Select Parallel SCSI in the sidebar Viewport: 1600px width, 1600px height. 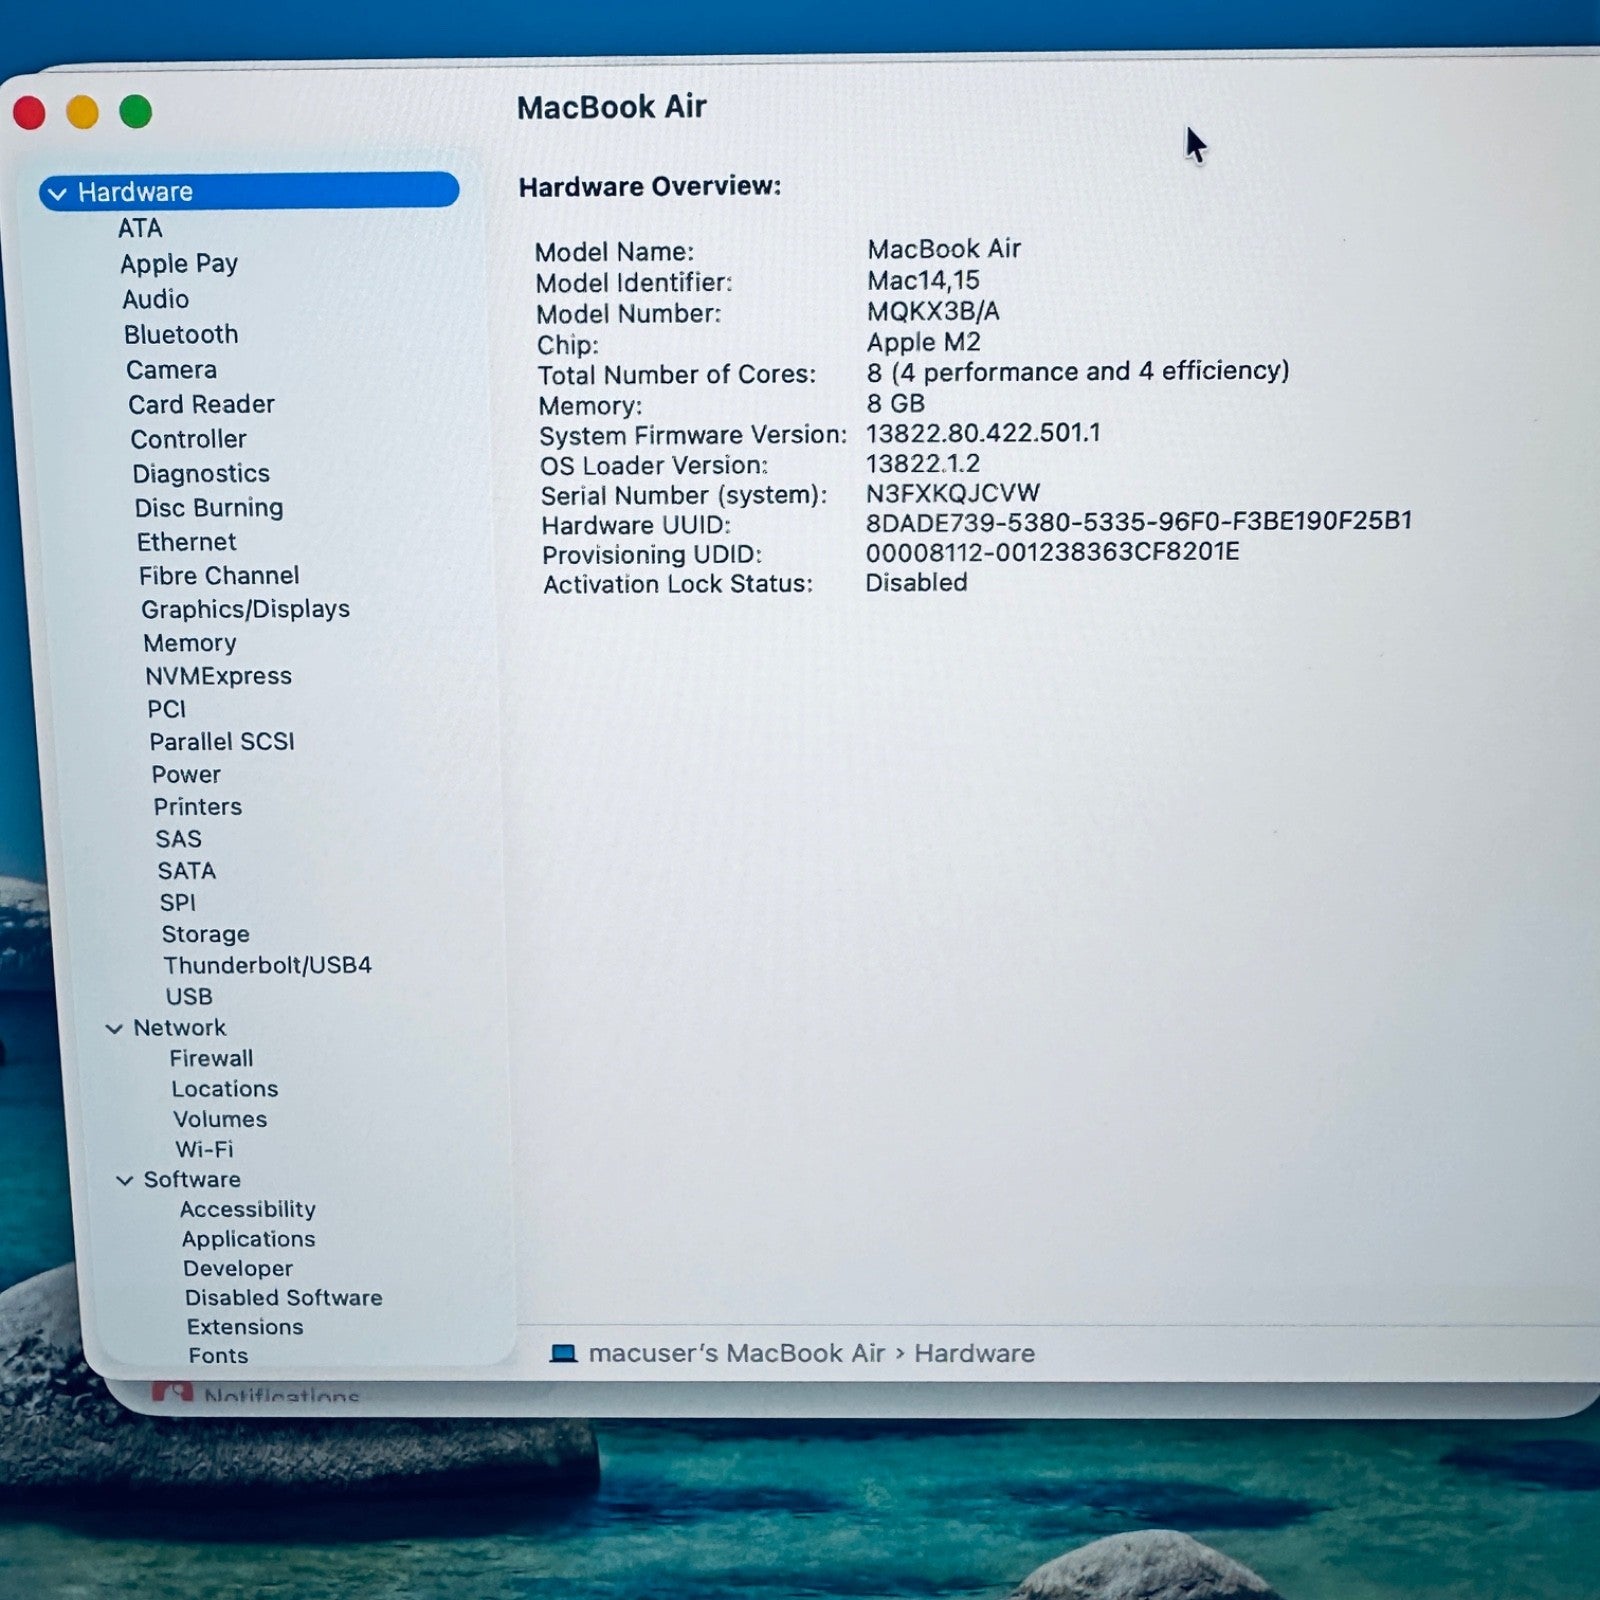222,741
